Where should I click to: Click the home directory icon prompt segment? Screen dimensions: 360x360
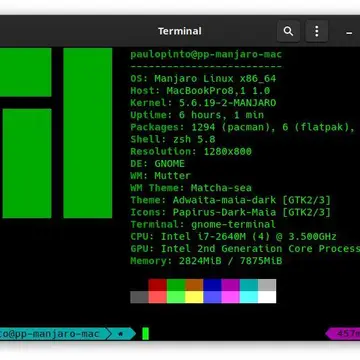tap(121, 333)
